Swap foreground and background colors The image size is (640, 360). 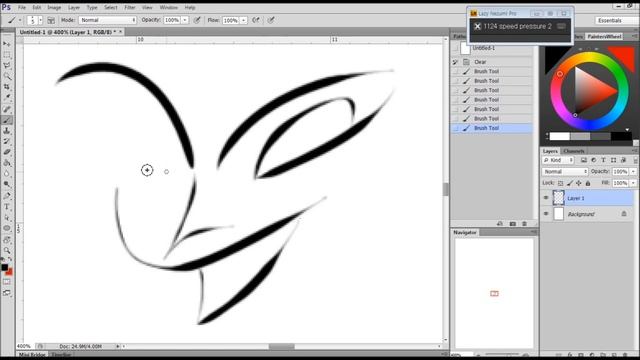coord(10,260)
